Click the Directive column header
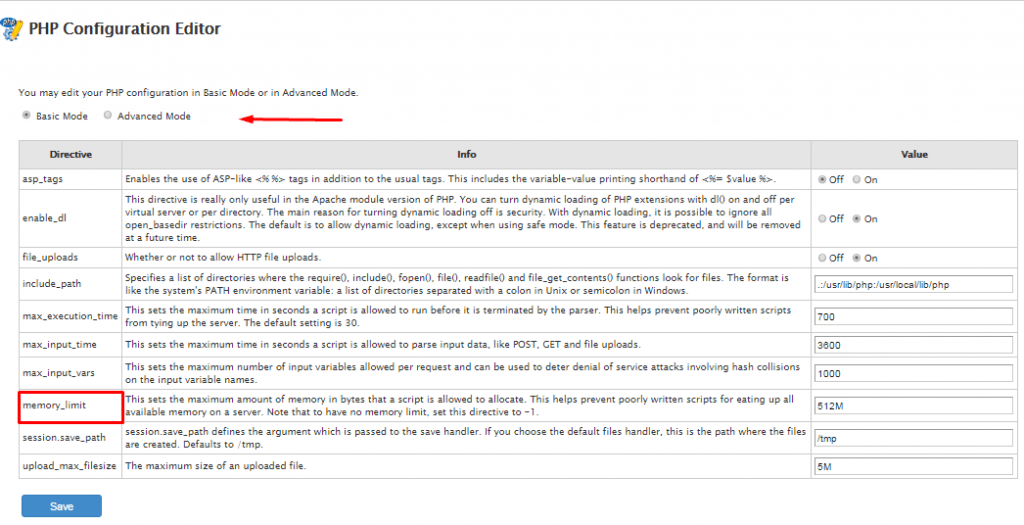The image size is (1024, 525). (x=71, y=155)
